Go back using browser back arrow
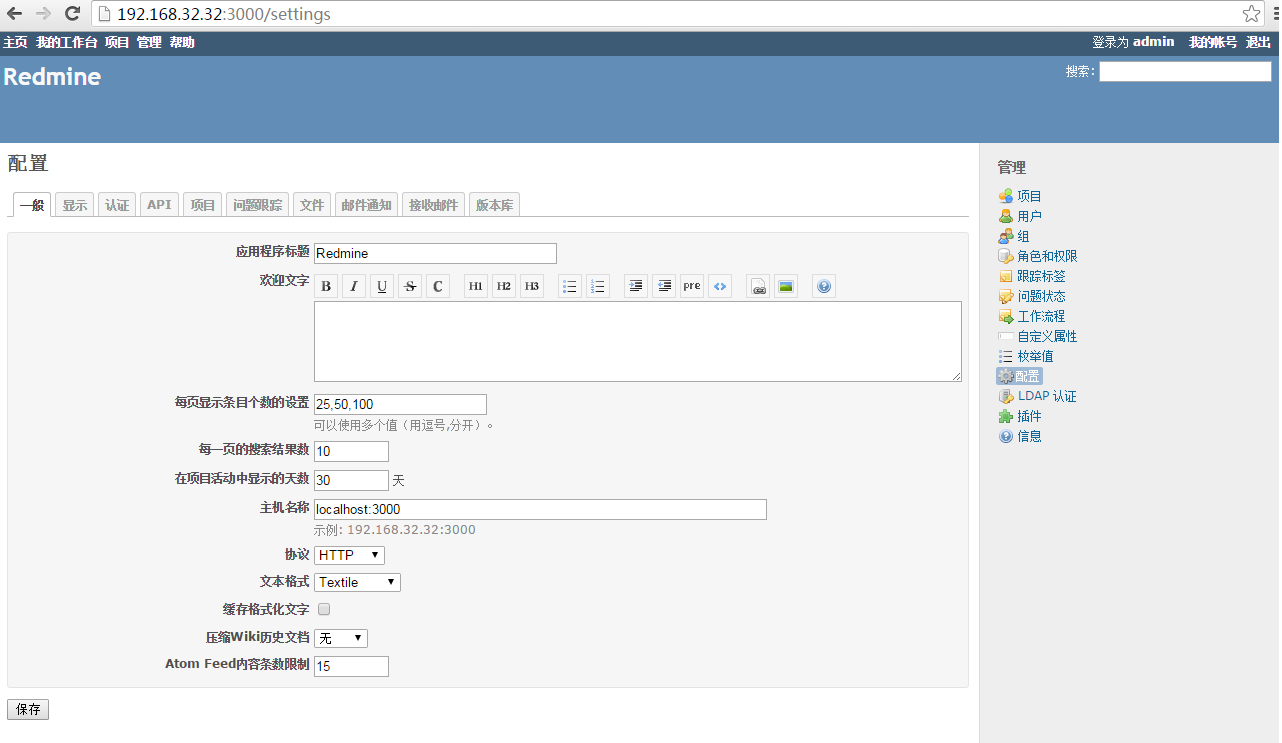1282x743 pixels. click(15, 14)
